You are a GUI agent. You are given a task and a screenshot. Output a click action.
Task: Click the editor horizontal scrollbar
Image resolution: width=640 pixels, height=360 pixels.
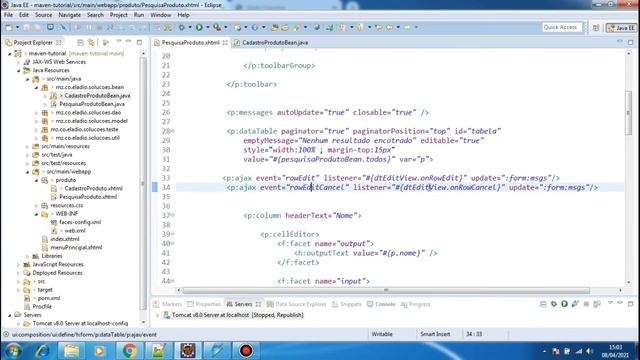[x=386, y=290]
